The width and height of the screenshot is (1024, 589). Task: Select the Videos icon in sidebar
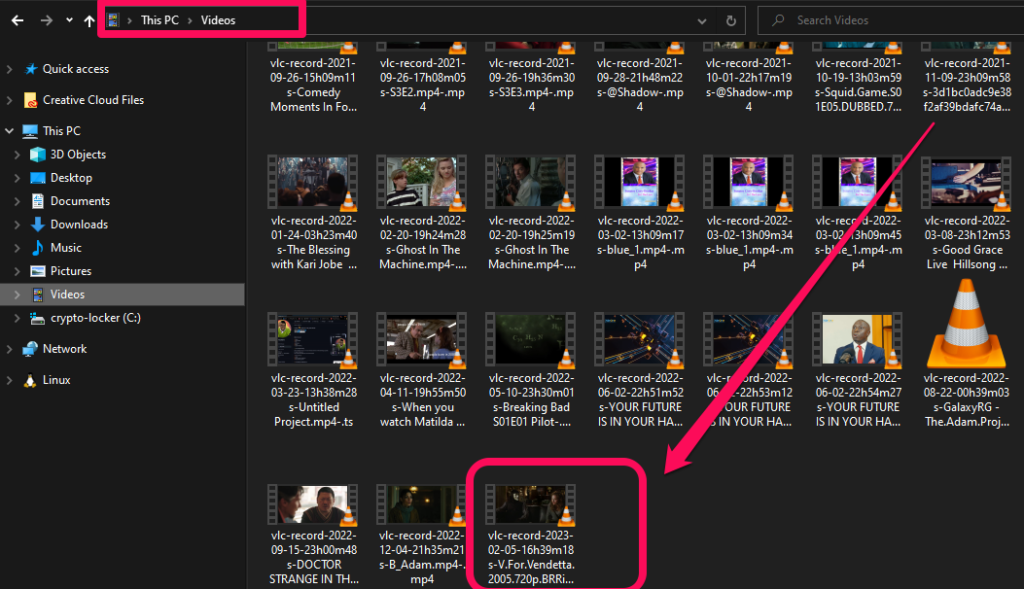38,294
